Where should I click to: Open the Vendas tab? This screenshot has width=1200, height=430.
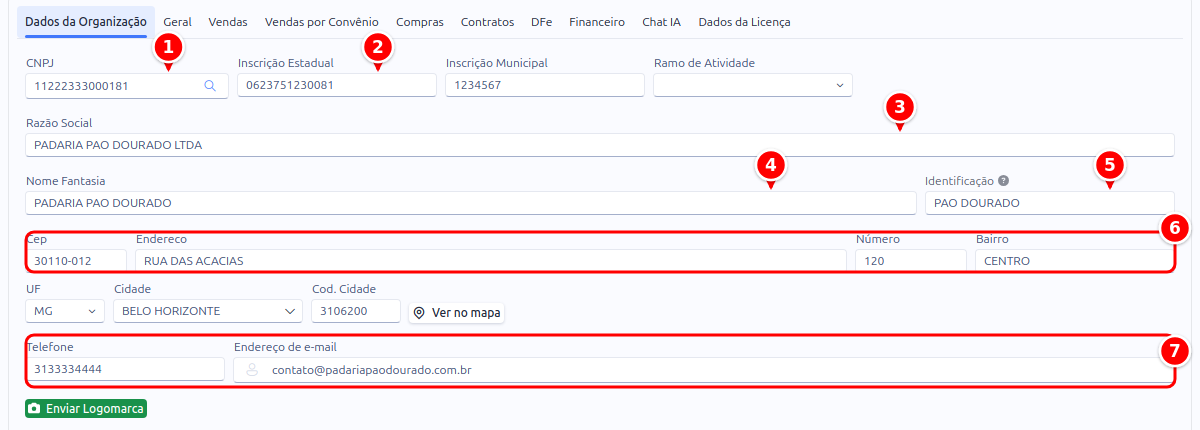pyautogui.click(x=228, y=21)
